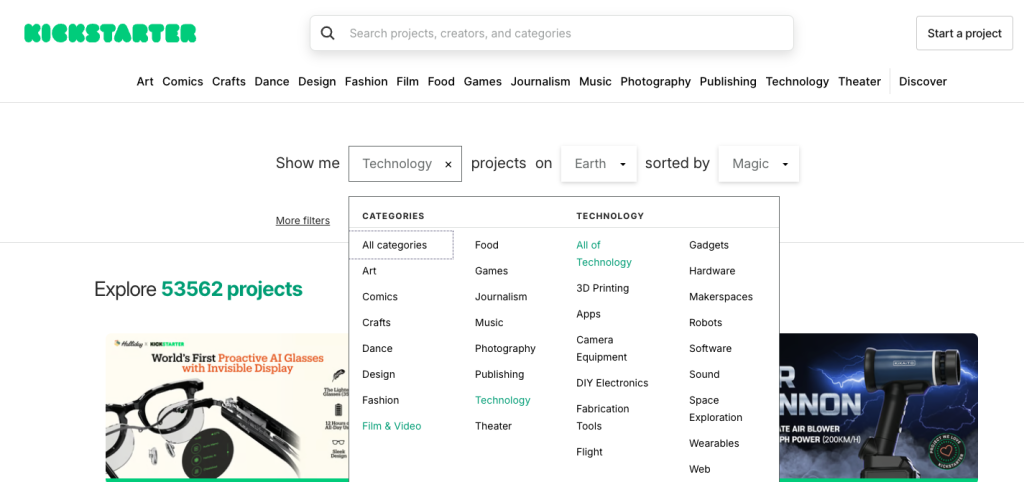Open the Technology category dropdown selector
1024x482 pixels.
tap(405, 164)
